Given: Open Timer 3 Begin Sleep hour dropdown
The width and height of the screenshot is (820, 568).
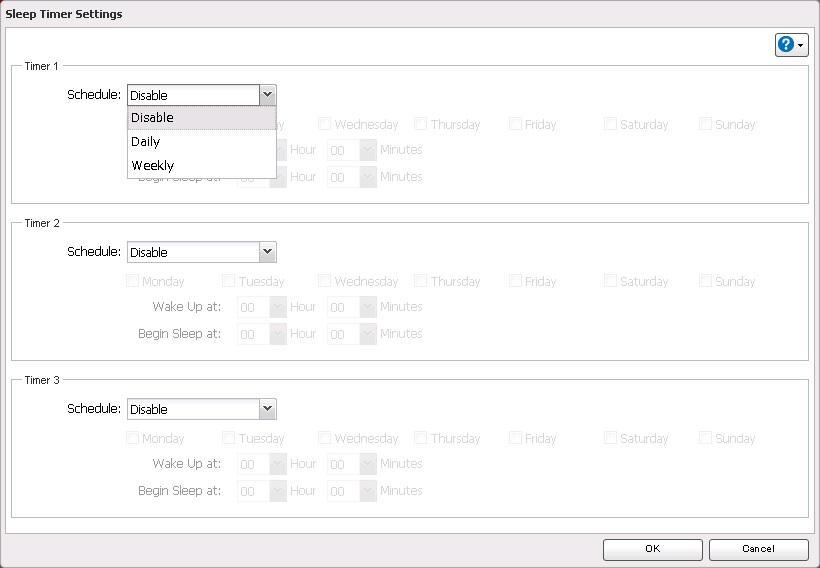Looking at the screenshot, I should [277, 491].
